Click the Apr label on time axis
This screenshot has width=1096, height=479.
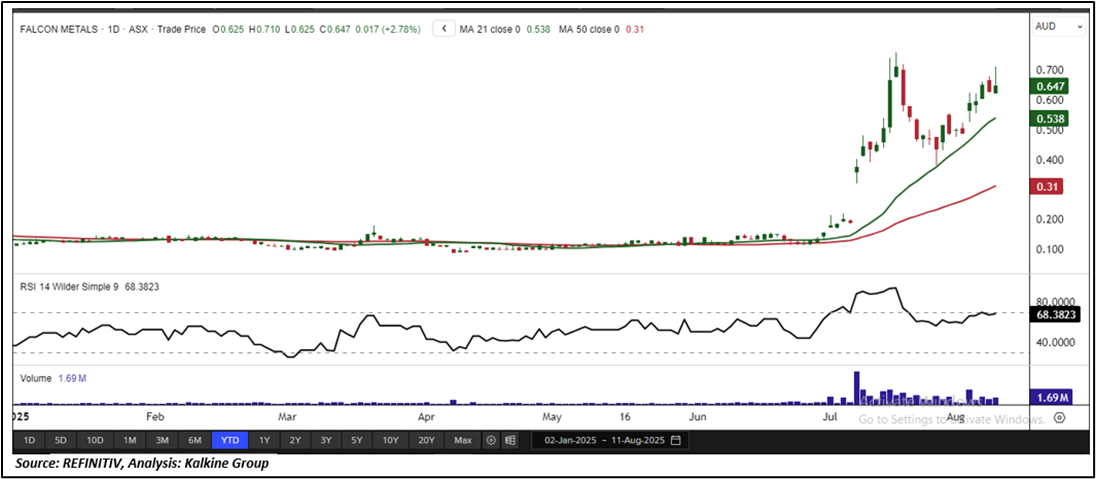pyautogui.click(x=425, y=417)
